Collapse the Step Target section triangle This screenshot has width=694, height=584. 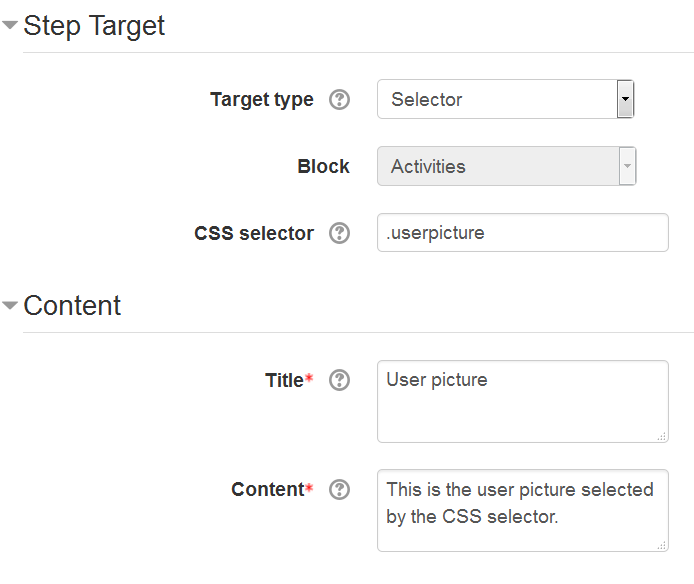[x=10, y=25]
